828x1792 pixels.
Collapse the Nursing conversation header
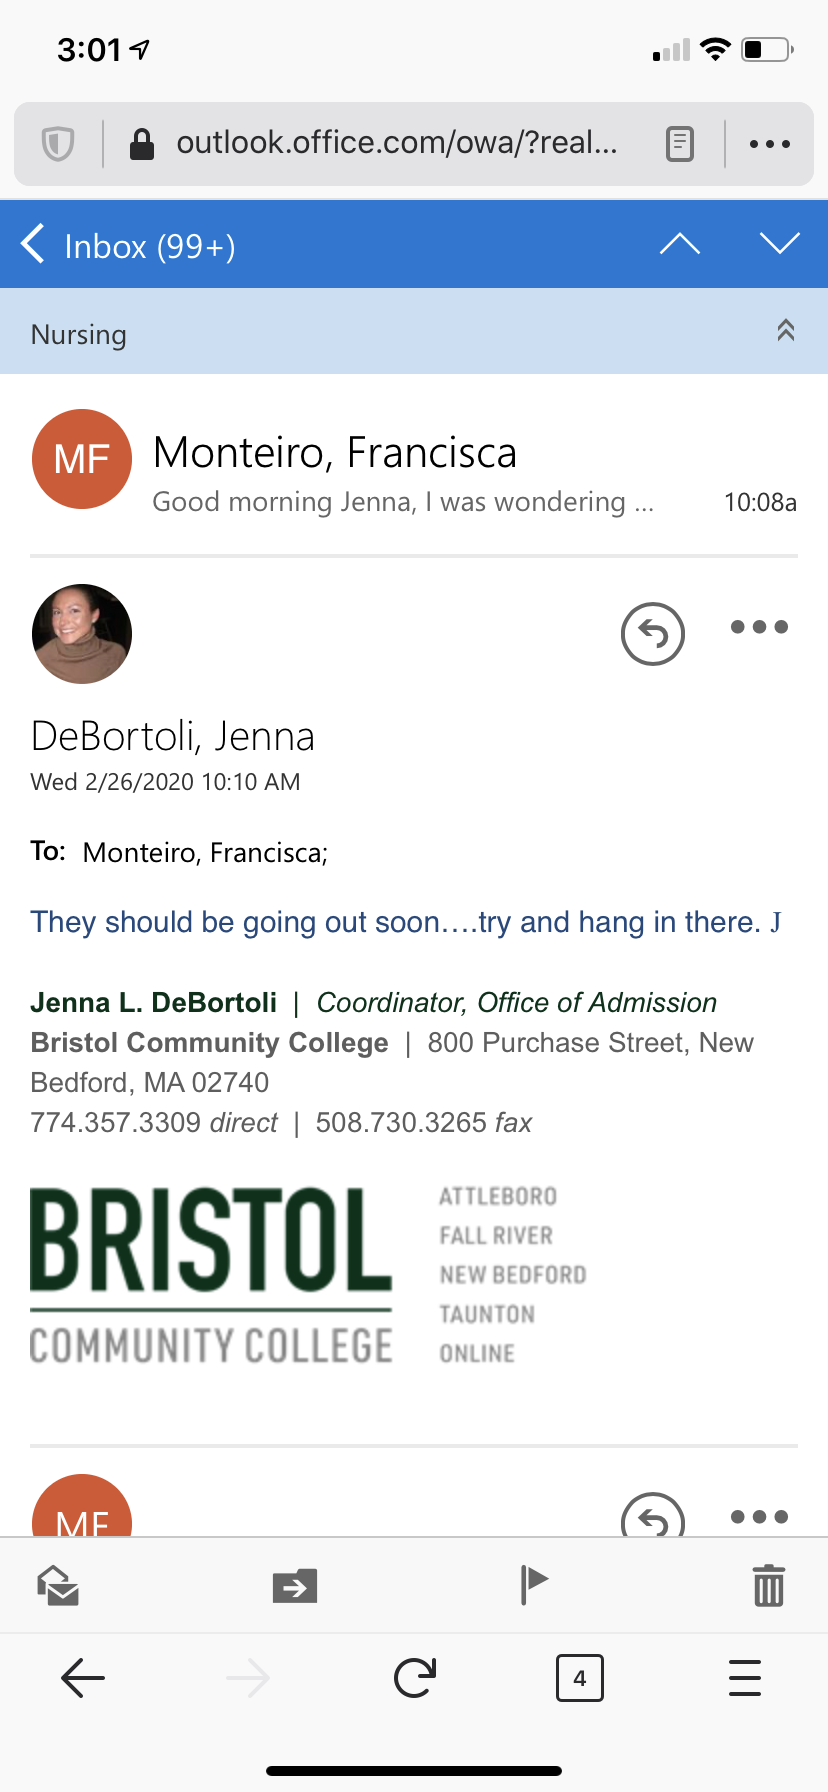pos(786,331)
